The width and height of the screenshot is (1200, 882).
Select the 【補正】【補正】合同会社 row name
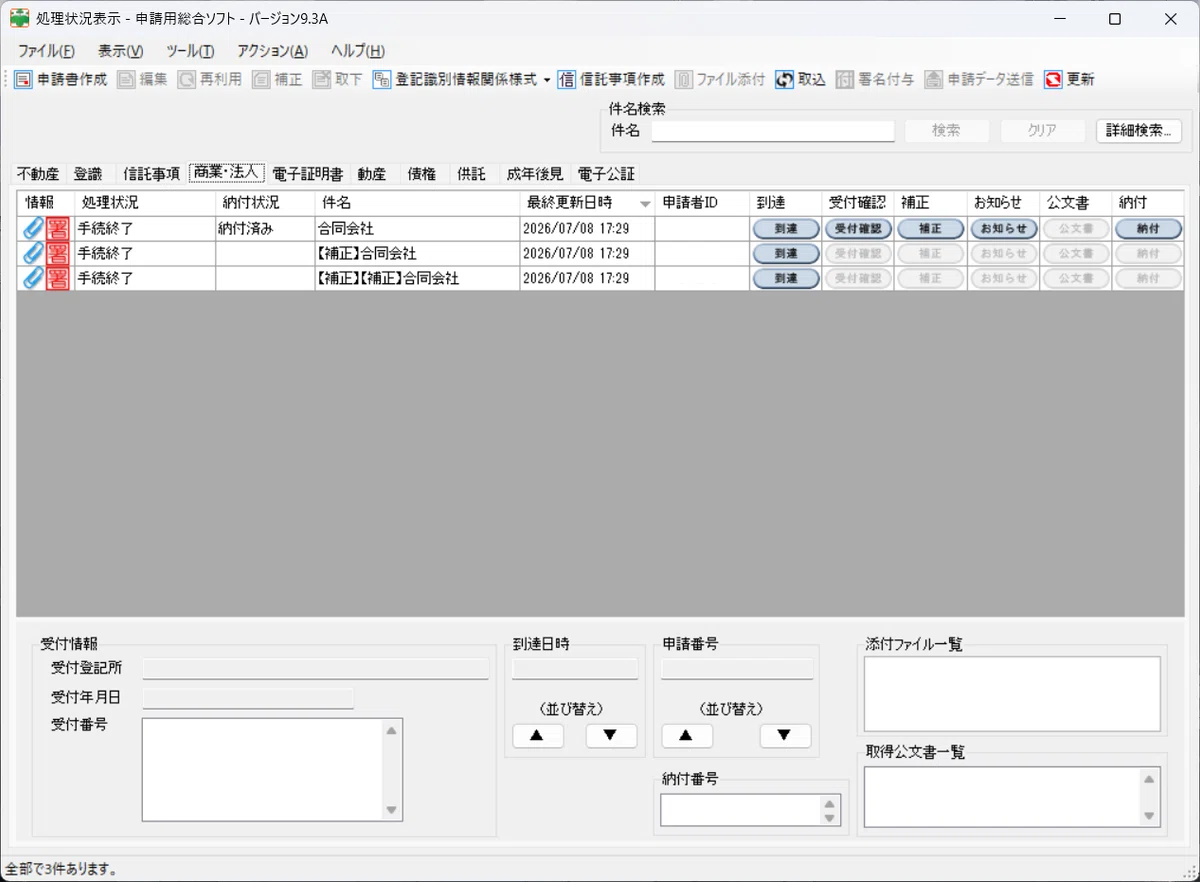click(x=387, y=279)
